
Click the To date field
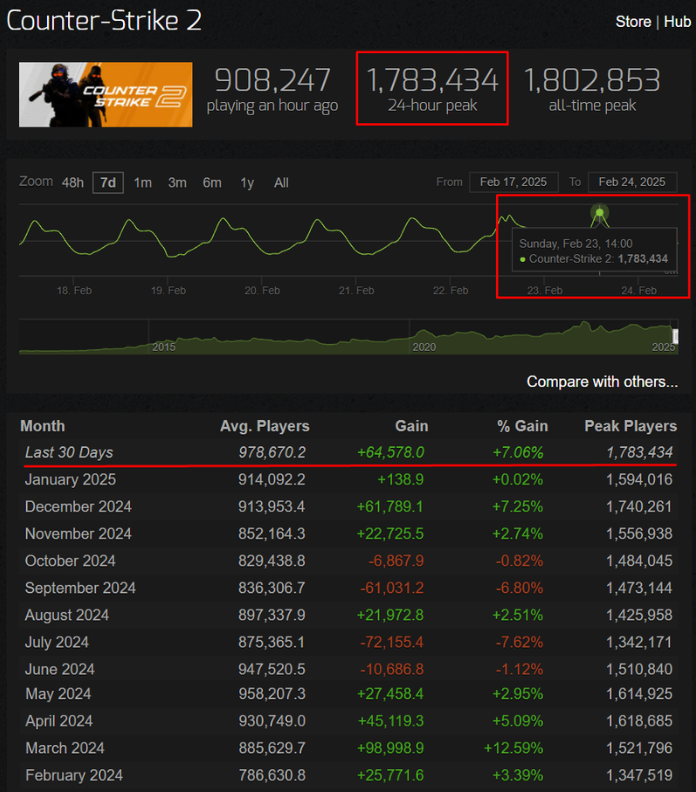[631, 182]
